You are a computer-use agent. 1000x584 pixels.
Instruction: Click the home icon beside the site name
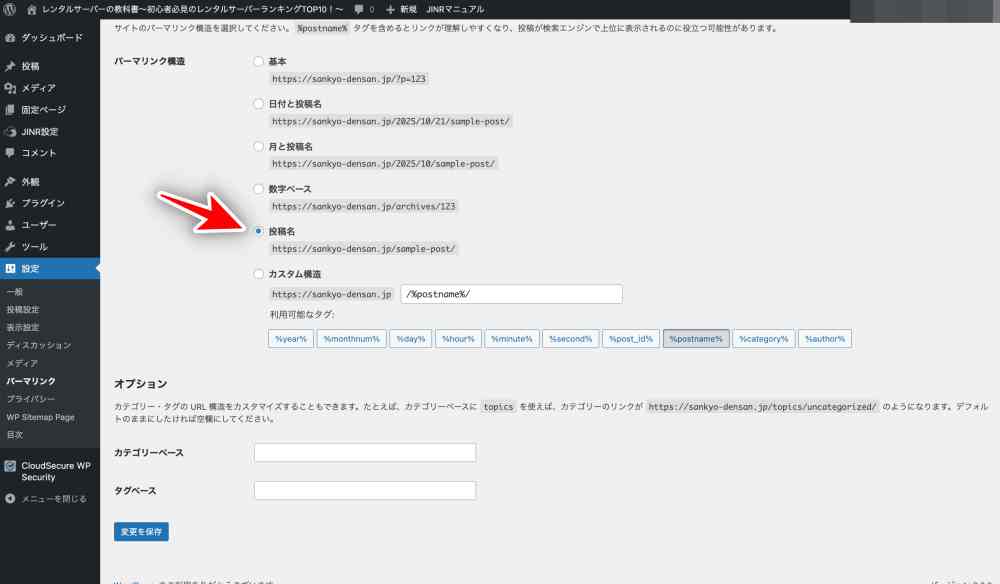[32, 9]
